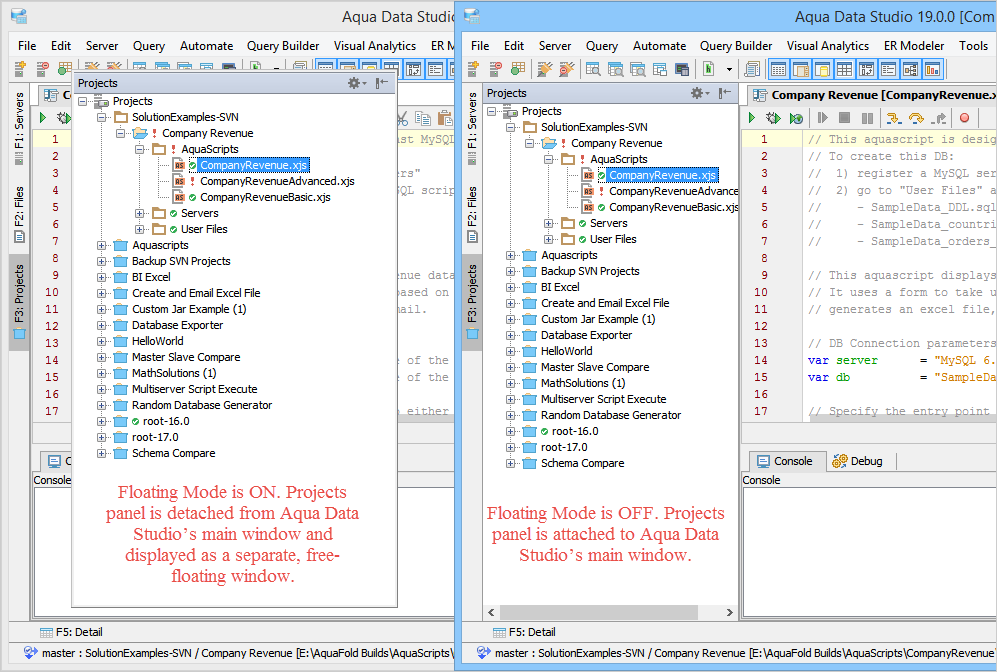Click line number 14 in the right window editor

[x=760, y=360]
